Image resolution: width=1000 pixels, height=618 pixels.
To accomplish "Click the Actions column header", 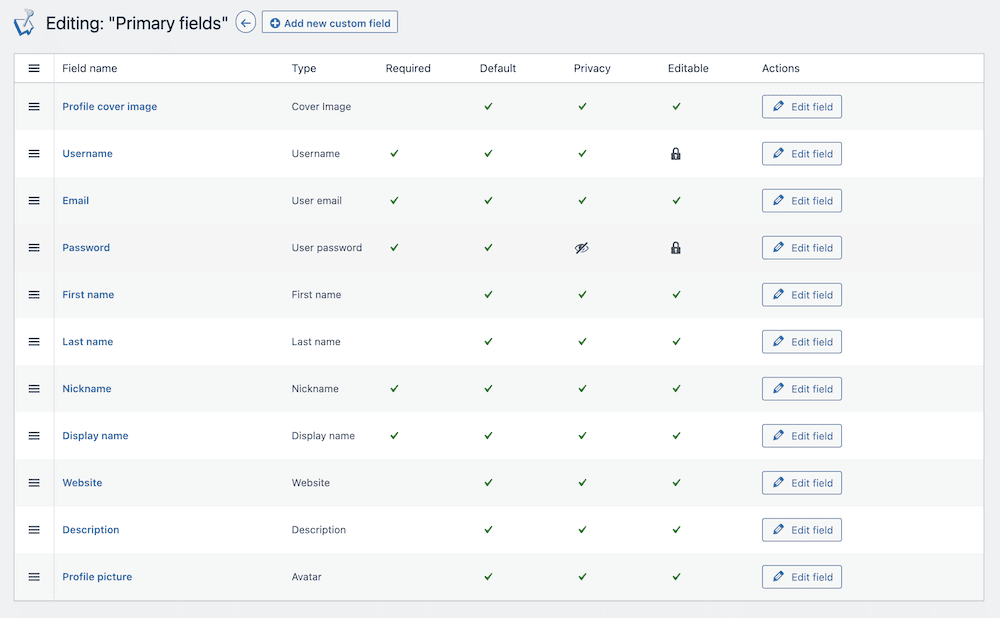I will [781, 68].
